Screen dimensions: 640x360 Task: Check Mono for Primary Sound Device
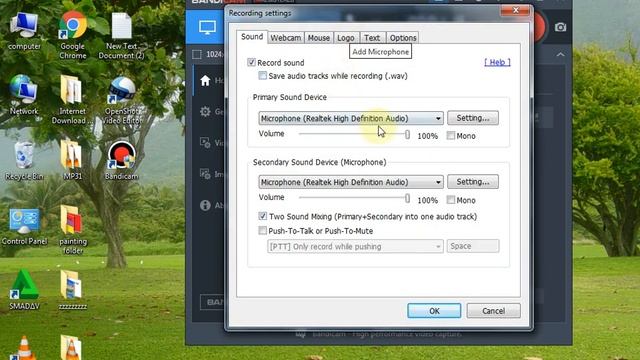(x=451, y=136)
